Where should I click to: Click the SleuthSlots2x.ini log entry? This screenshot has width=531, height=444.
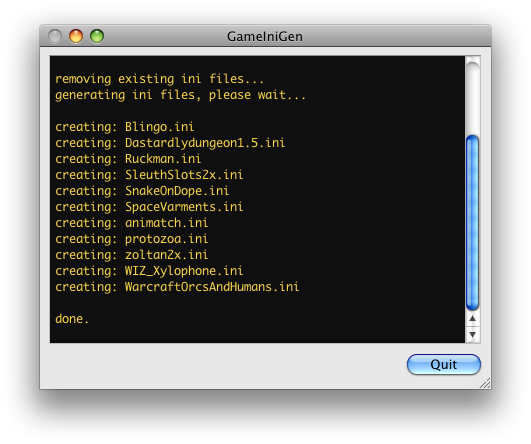149,175
